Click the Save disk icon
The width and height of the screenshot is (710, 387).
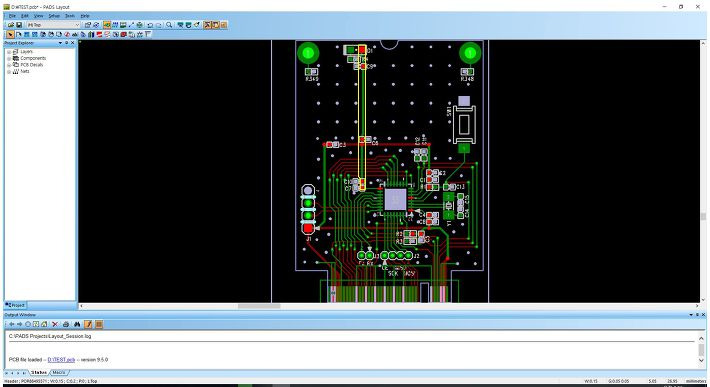pyautogui.click(x=19, y=25)
